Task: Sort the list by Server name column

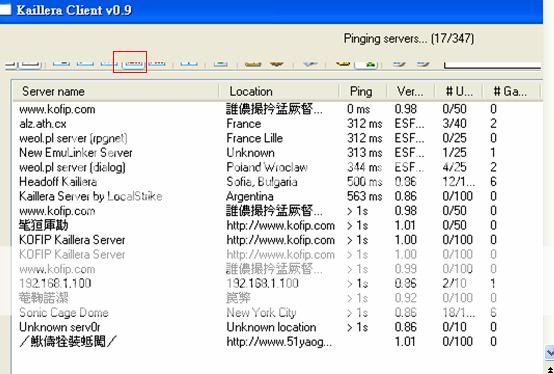Action: [x=116, y=91]
